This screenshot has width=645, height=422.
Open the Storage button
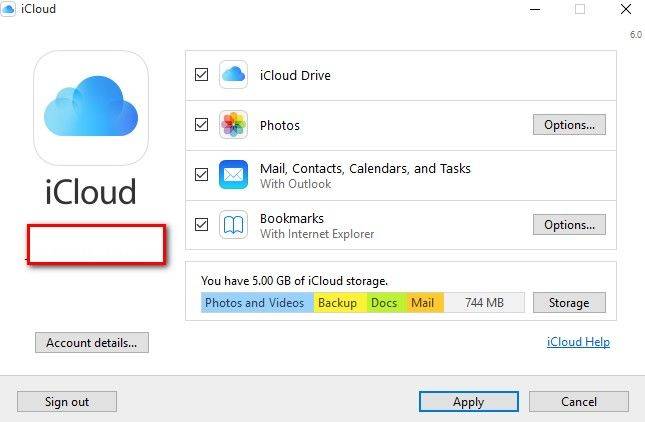569,303
